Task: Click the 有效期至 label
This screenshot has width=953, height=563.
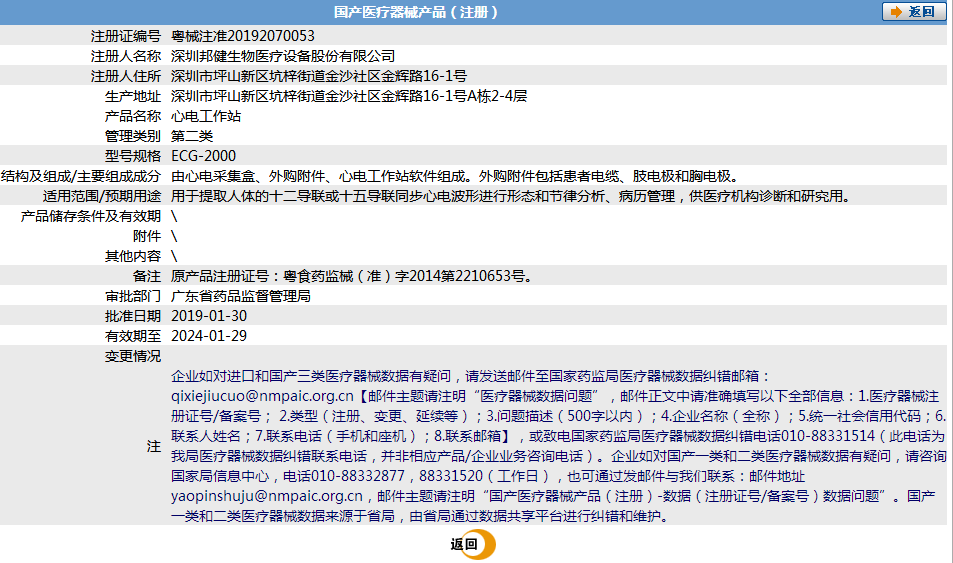Action: coord(132,336)
